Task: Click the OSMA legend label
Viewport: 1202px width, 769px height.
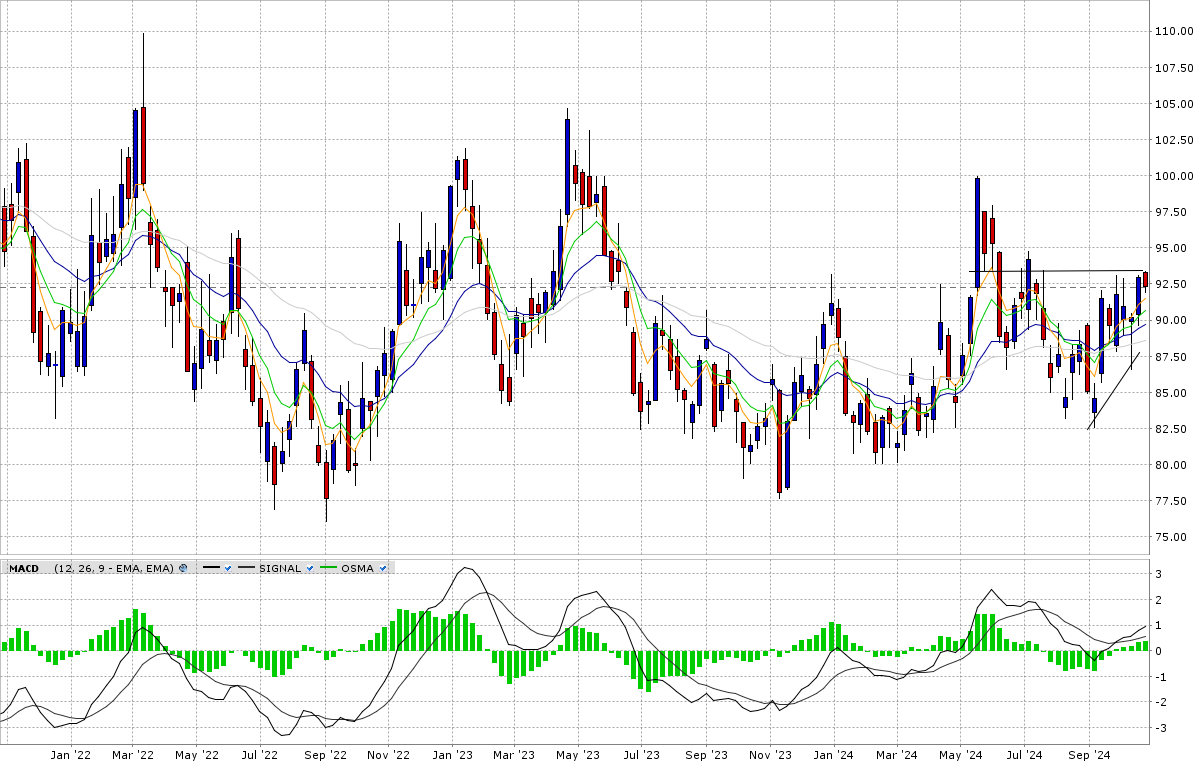Action: coord(358,568)
